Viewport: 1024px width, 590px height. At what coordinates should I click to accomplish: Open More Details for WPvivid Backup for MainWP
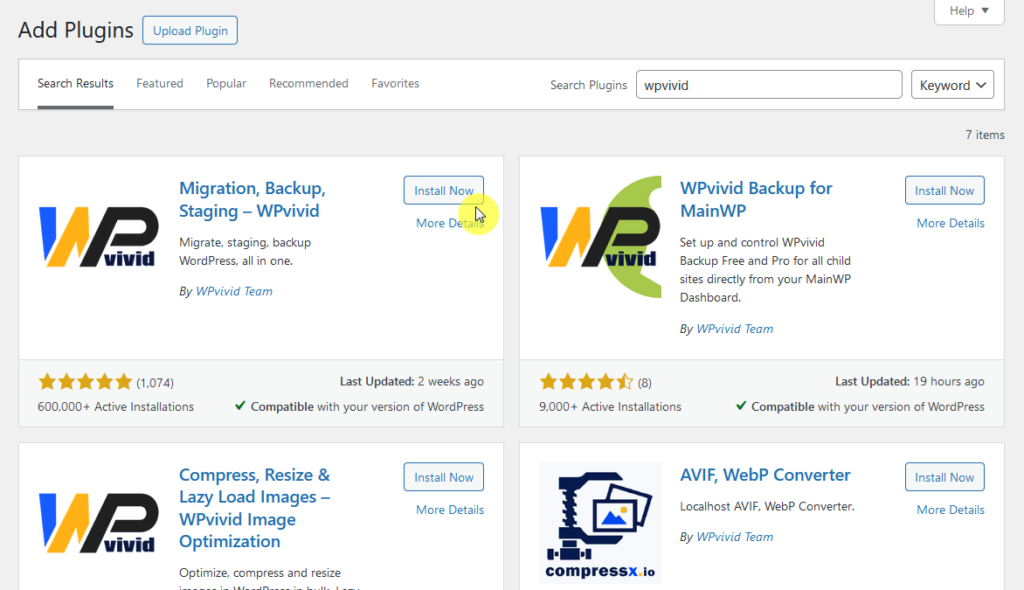click(950, 223)
